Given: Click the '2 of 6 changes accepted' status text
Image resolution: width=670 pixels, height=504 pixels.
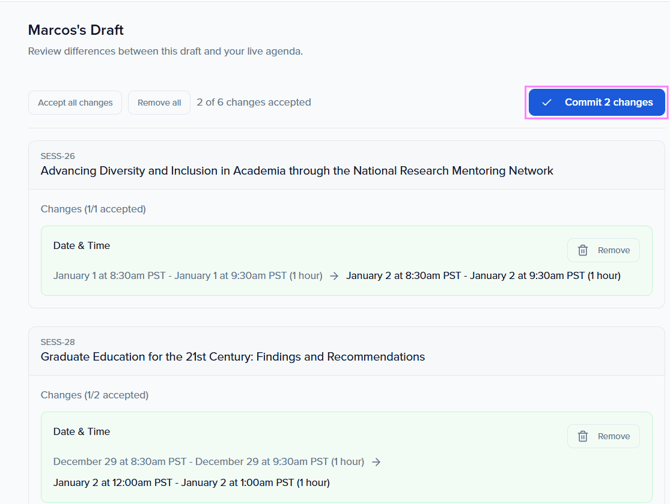Looking at the screenshot, I should tap(254, 103).
